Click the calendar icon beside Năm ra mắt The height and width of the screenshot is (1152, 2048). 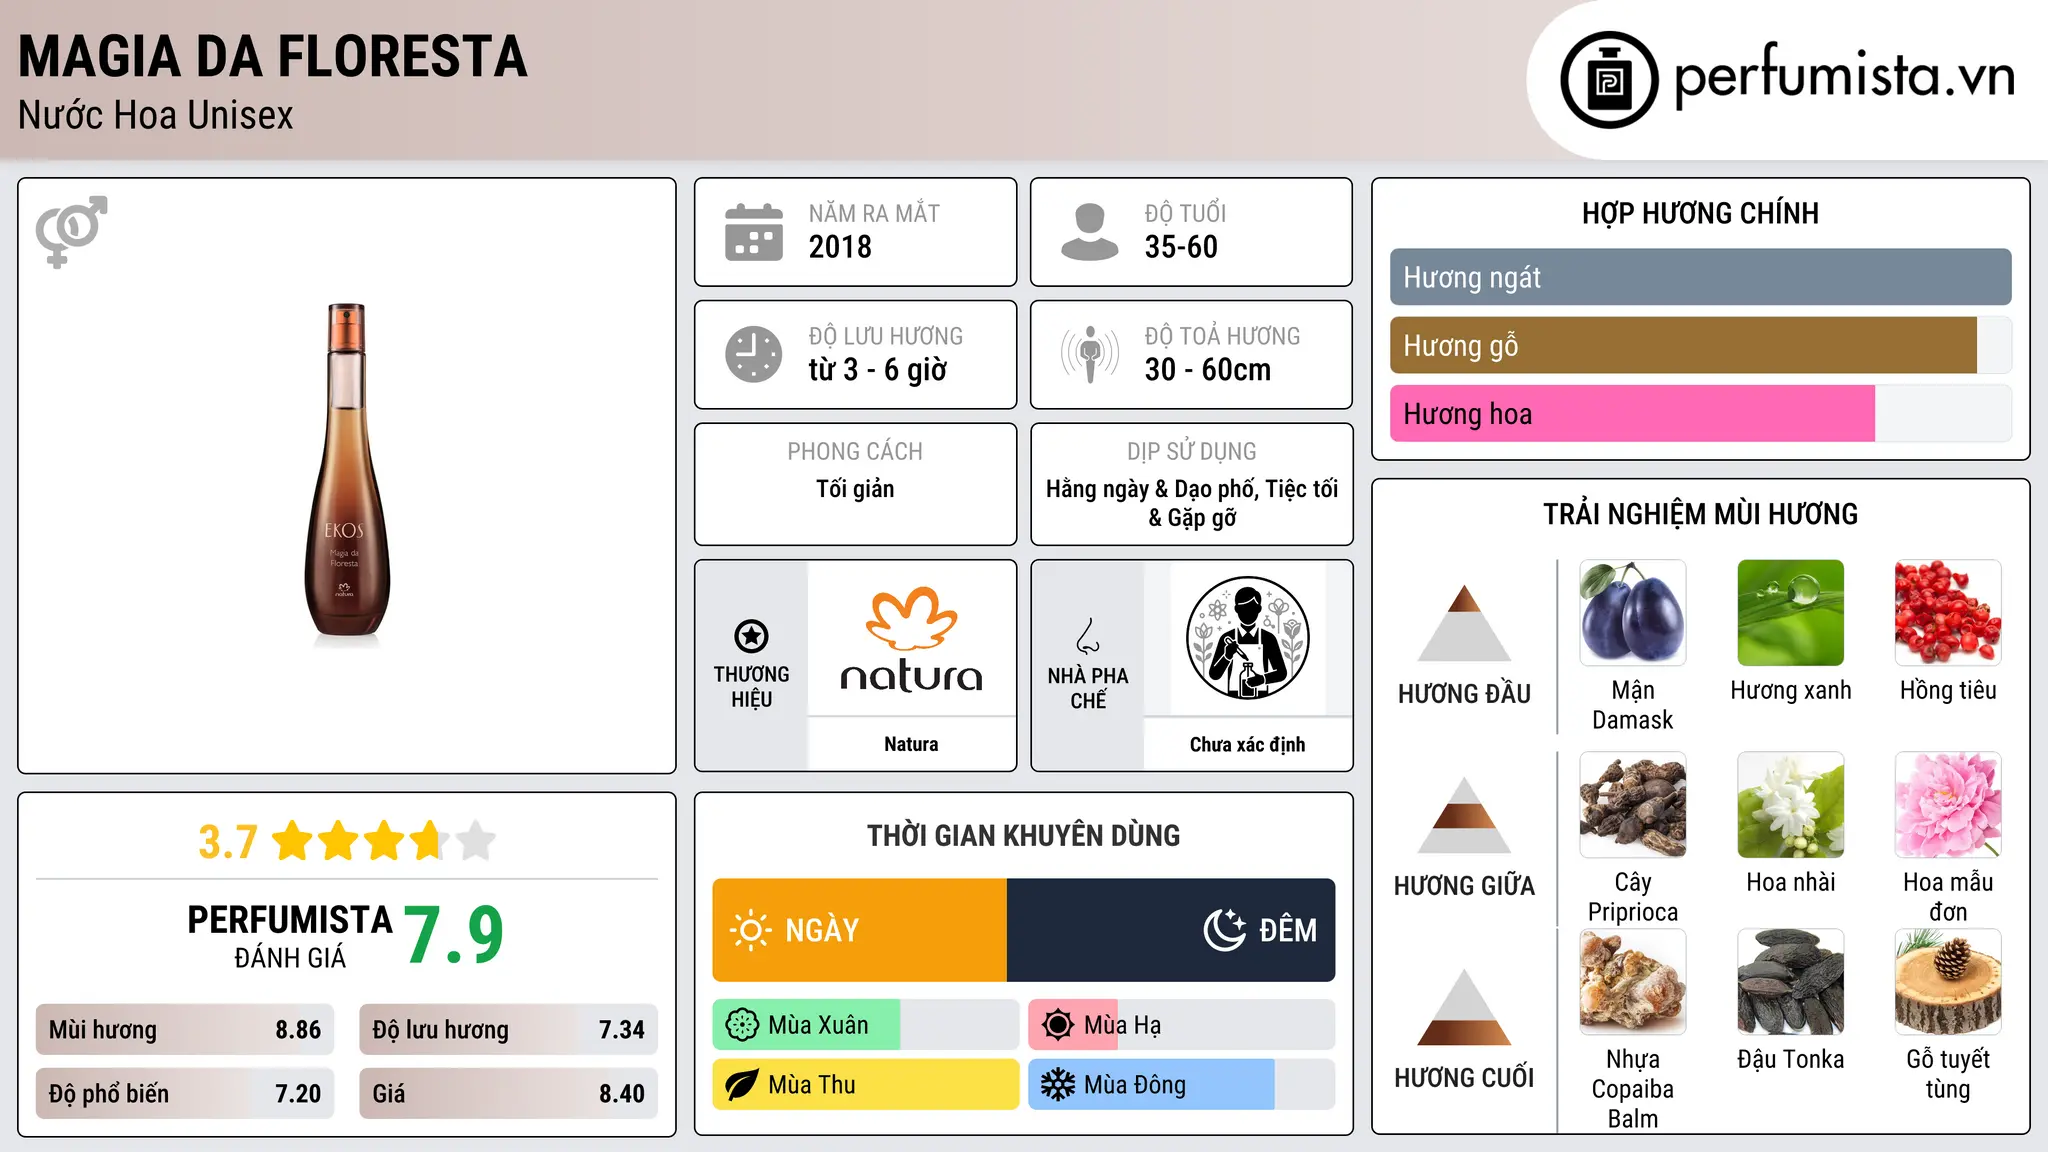click(754, 232)
